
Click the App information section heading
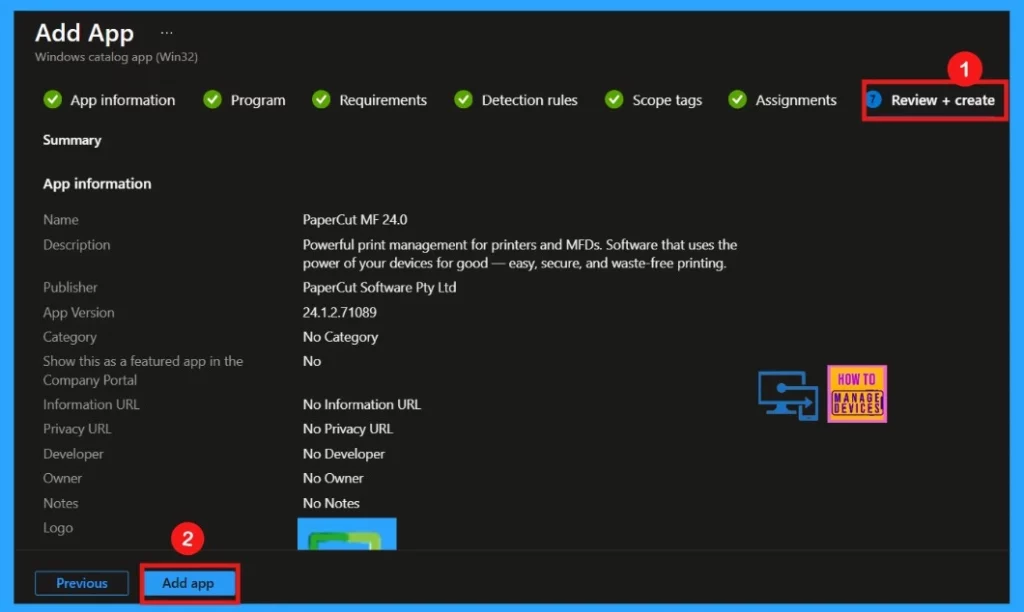pyautogui.click(x=97, y=184)
